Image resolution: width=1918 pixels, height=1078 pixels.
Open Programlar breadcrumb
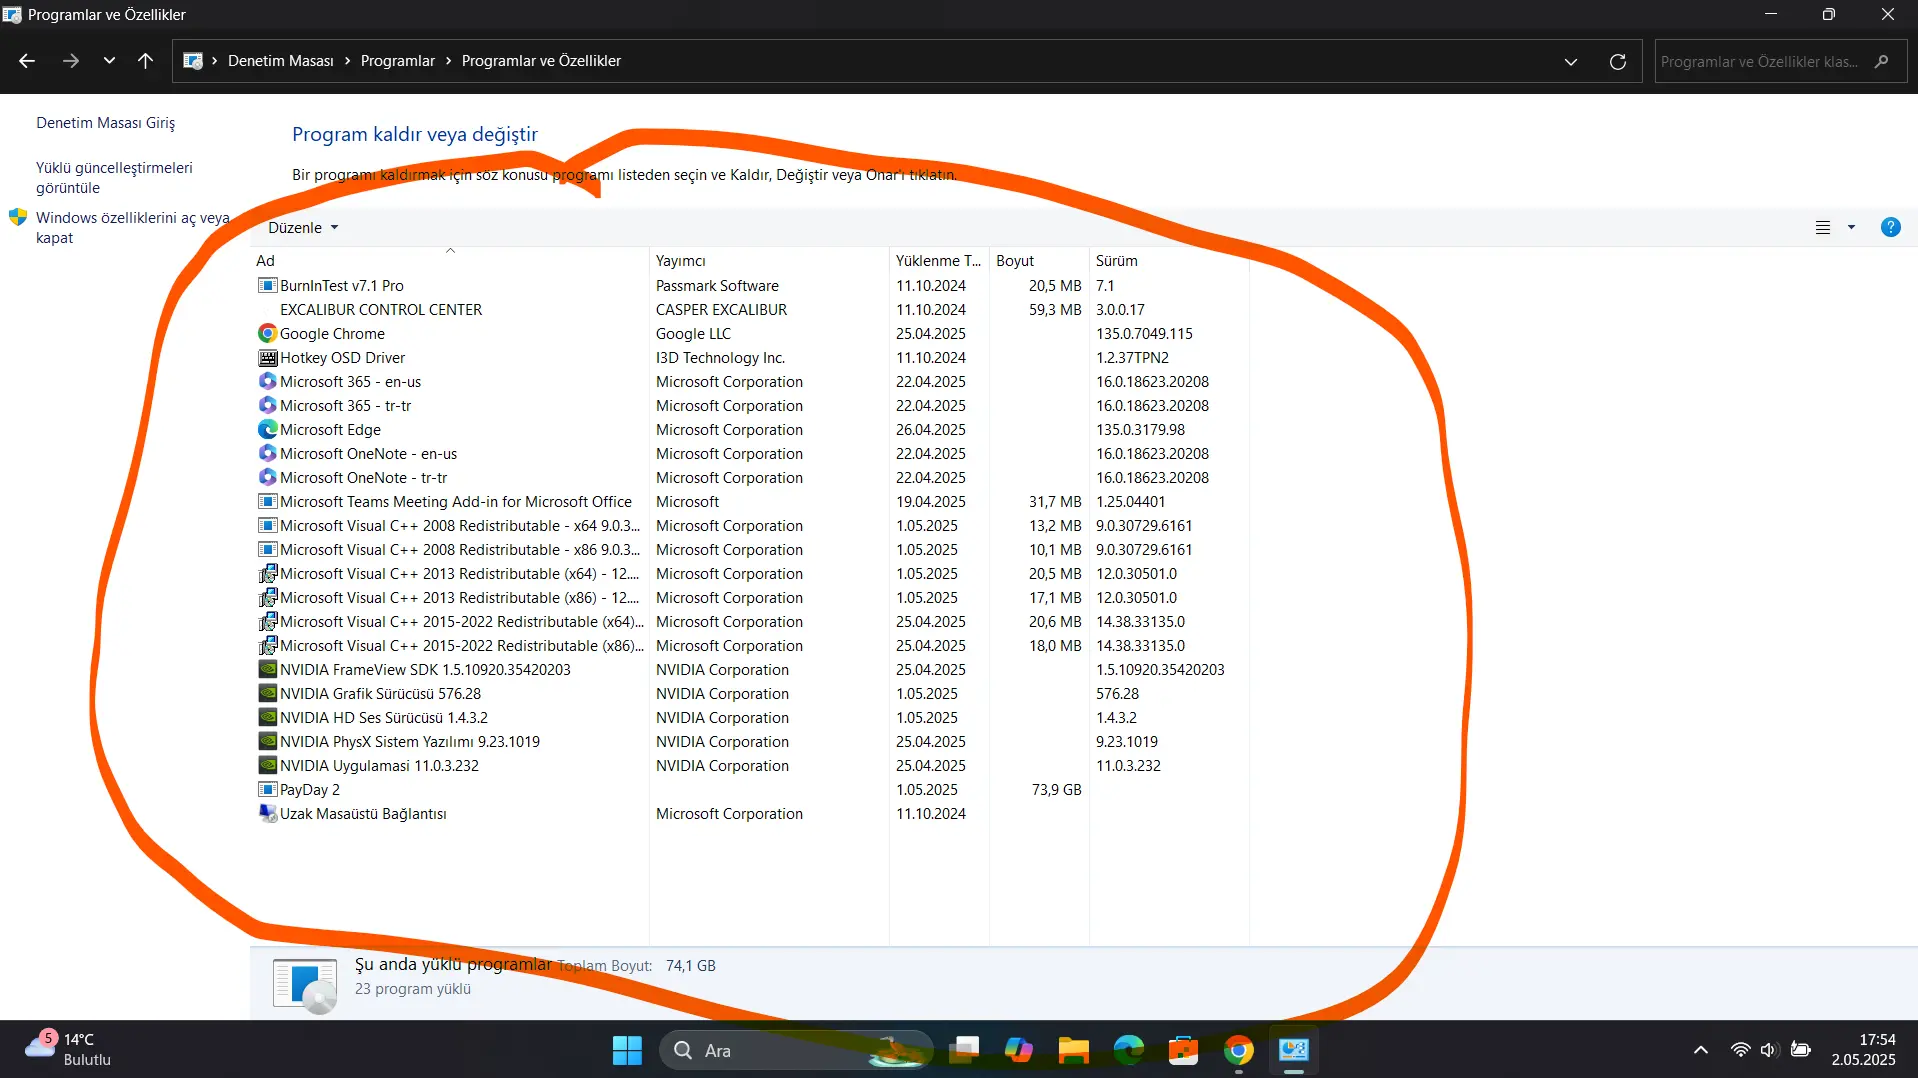397,61
